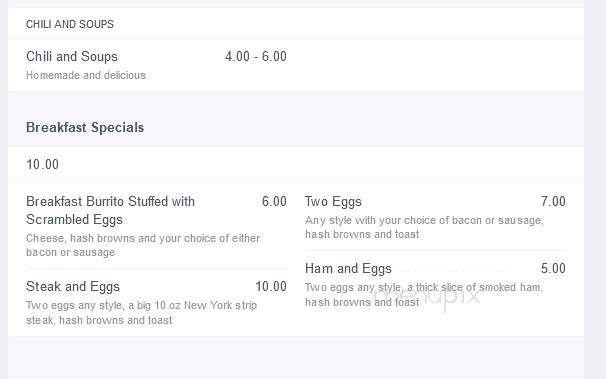Click the Ham and Eggs 5.00 price
Image resolution: width=606 pixels, height=379 pixels.
[553, 269]
